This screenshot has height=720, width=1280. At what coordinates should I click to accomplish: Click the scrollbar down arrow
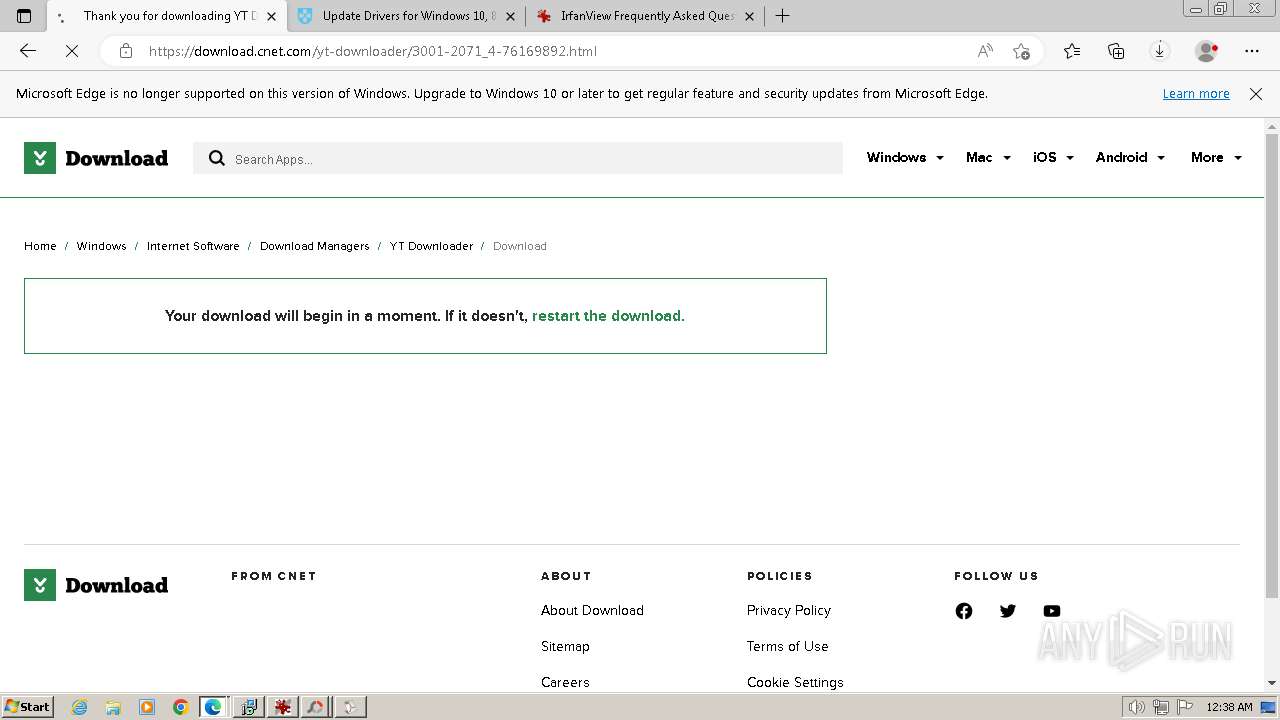tap(1272, 683)
